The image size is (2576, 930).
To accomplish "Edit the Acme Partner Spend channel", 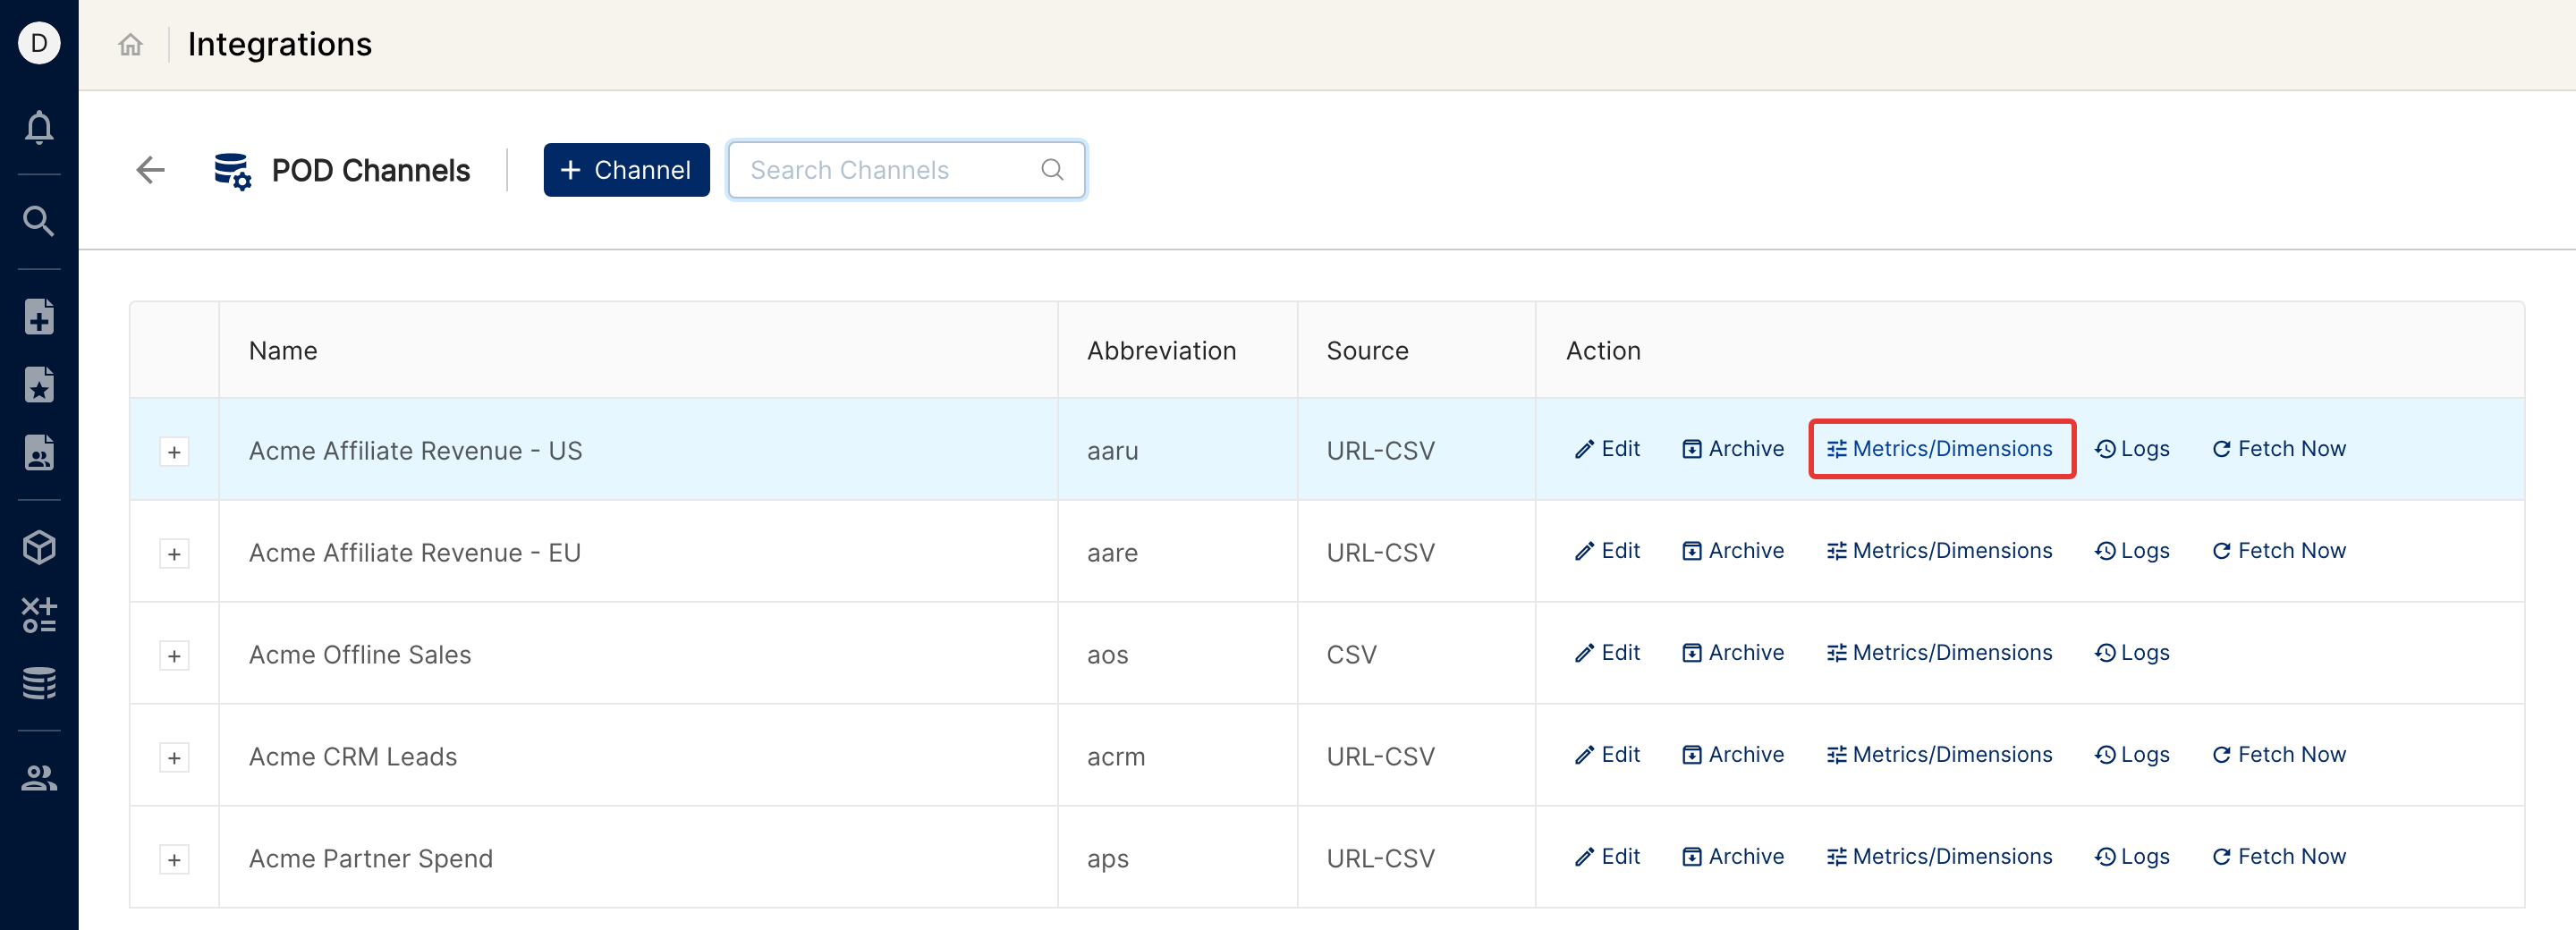I will click(1607, 857).
